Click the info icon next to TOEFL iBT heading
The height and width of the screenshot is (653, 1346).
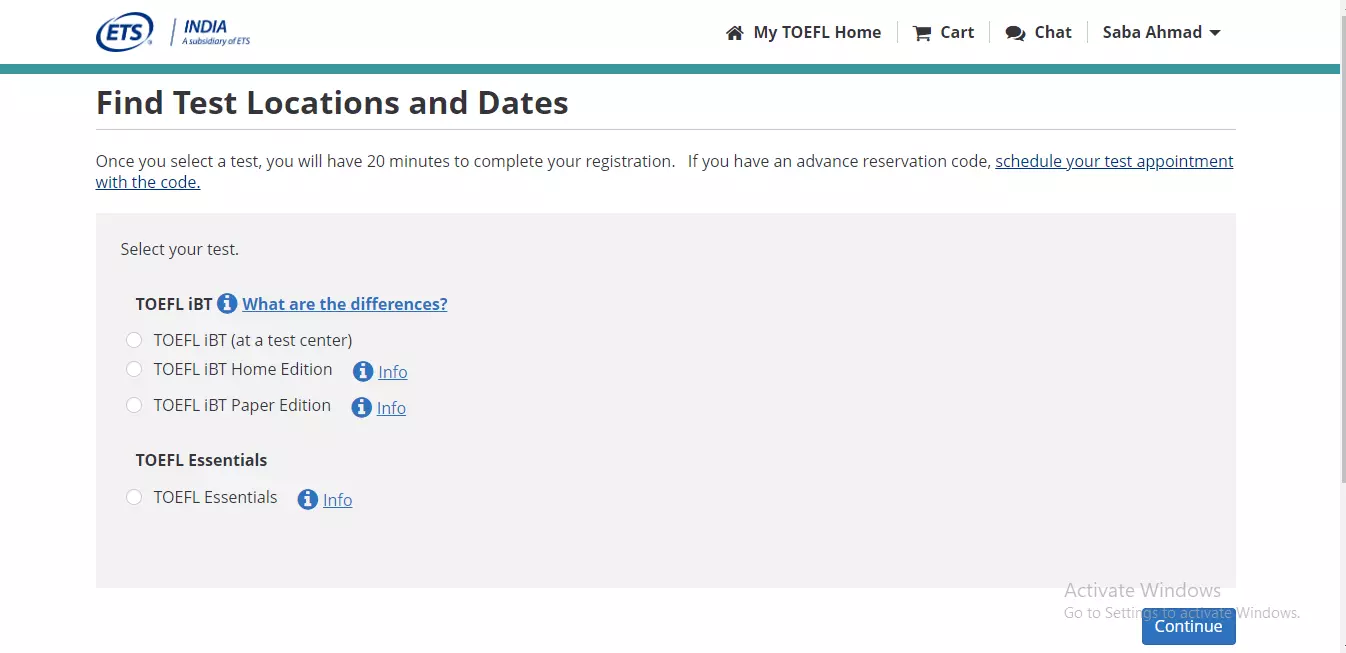(x=227, y=303)
